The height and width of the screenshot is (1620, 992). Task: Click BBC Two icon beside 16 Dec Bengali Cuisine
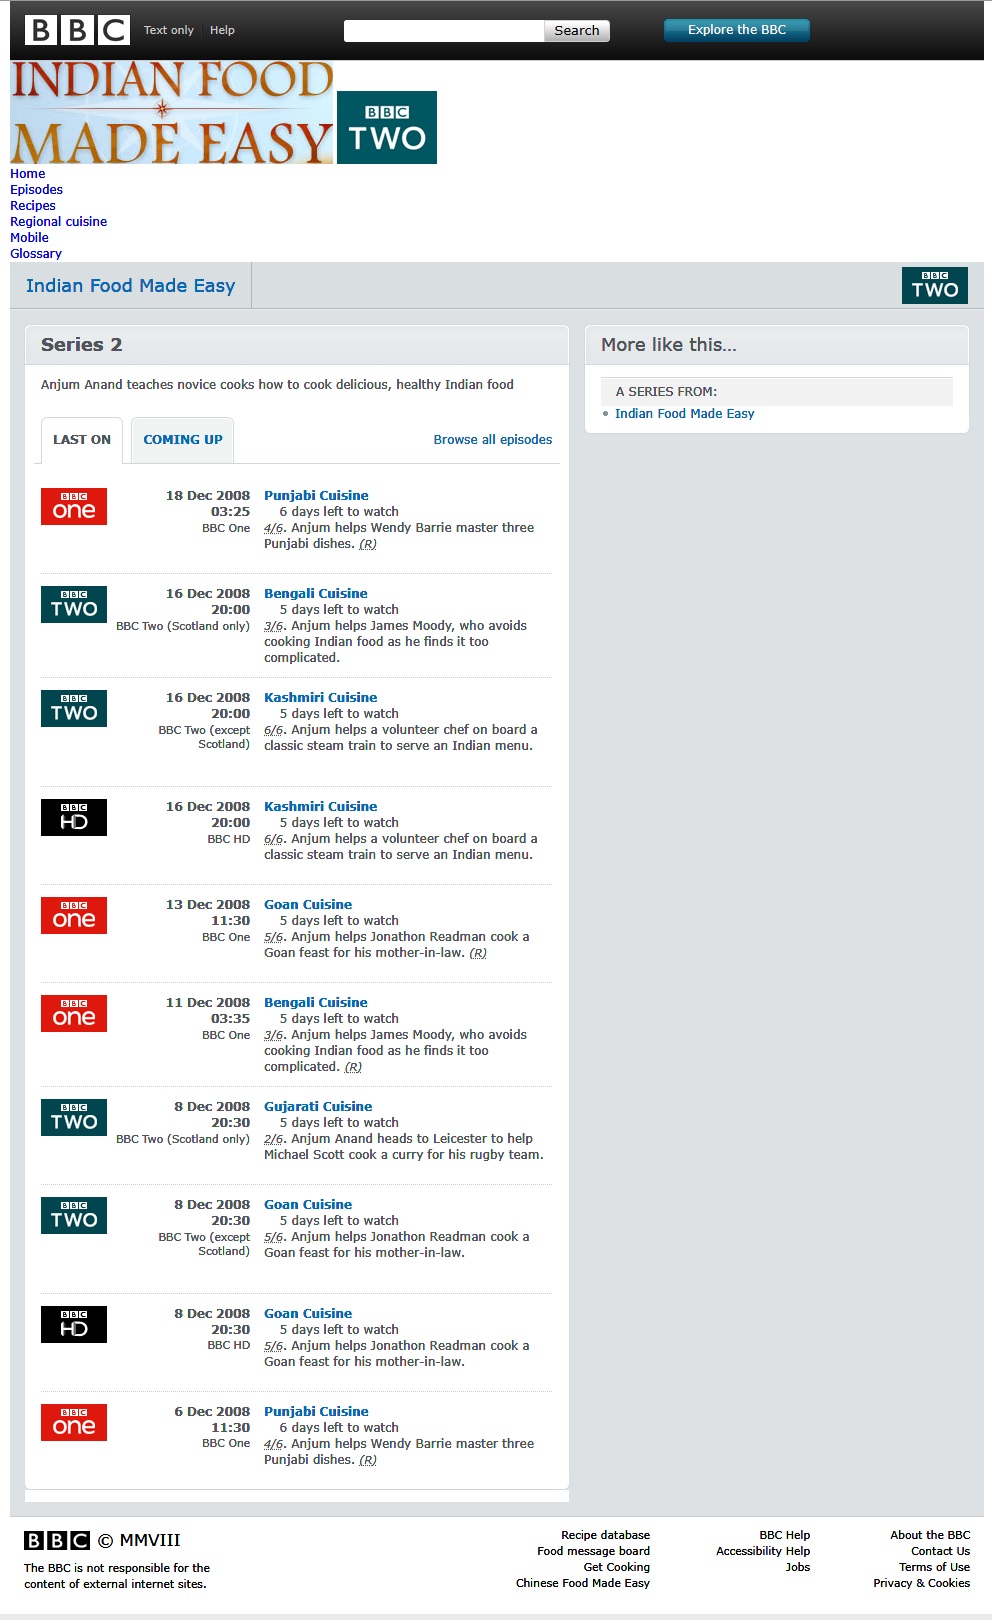(x=74, y=604)
